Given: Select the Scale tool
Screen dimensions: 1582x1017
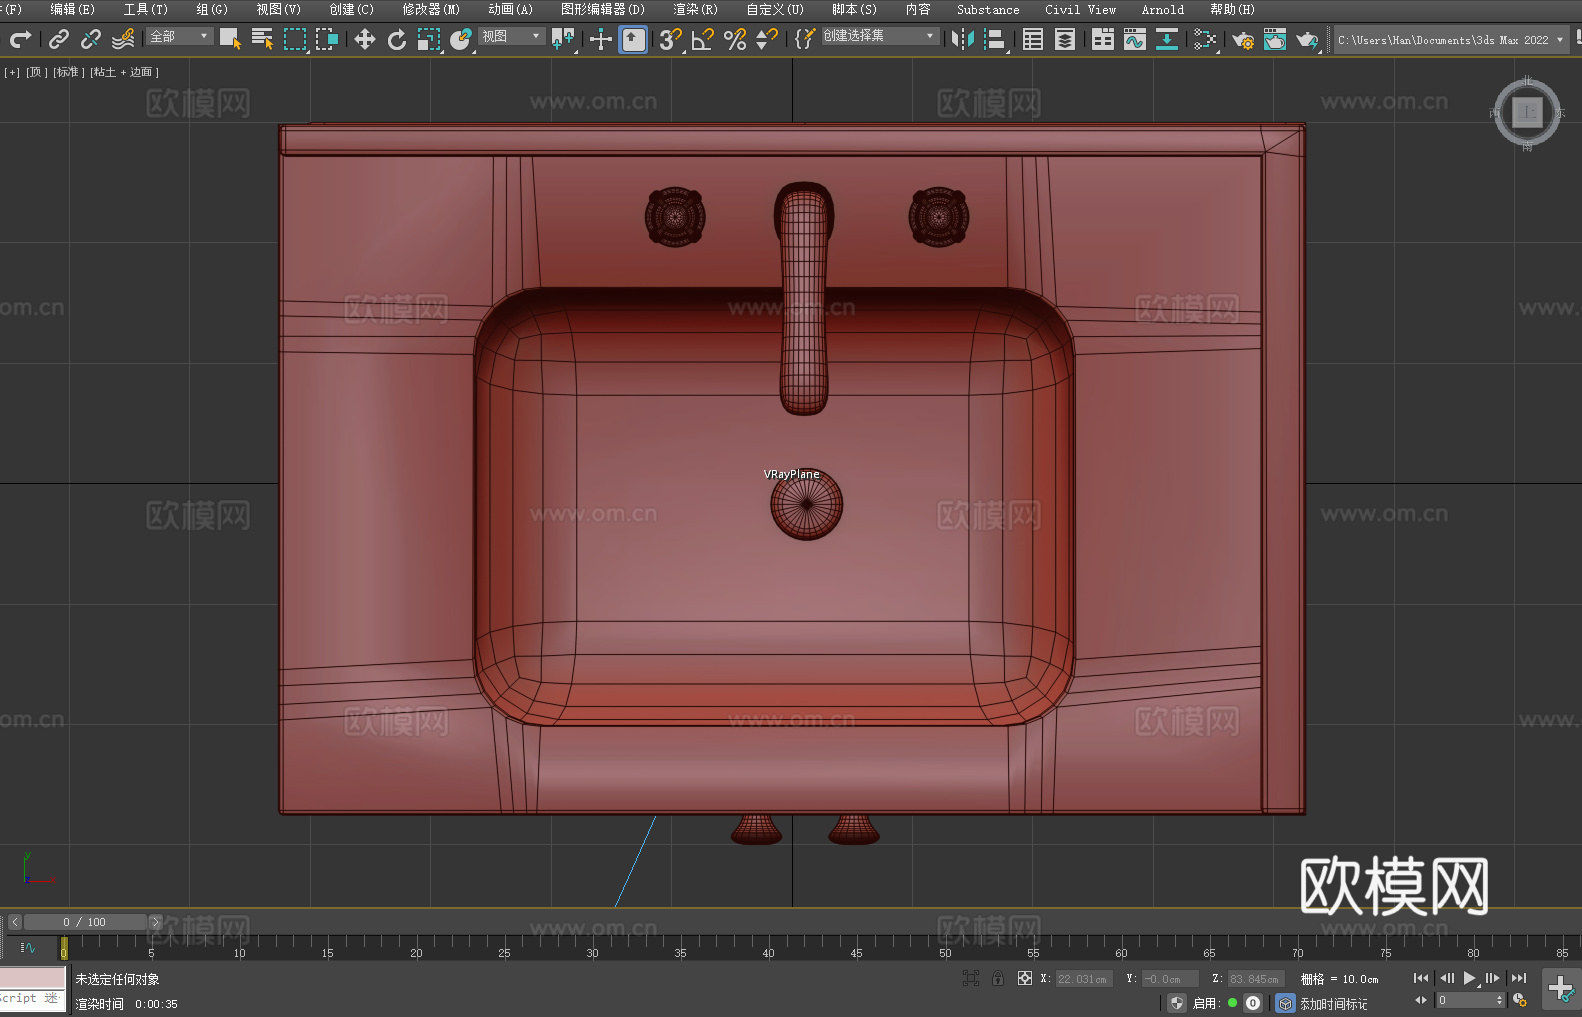Looking at the screenshot, I should click(x=429, y=39).
